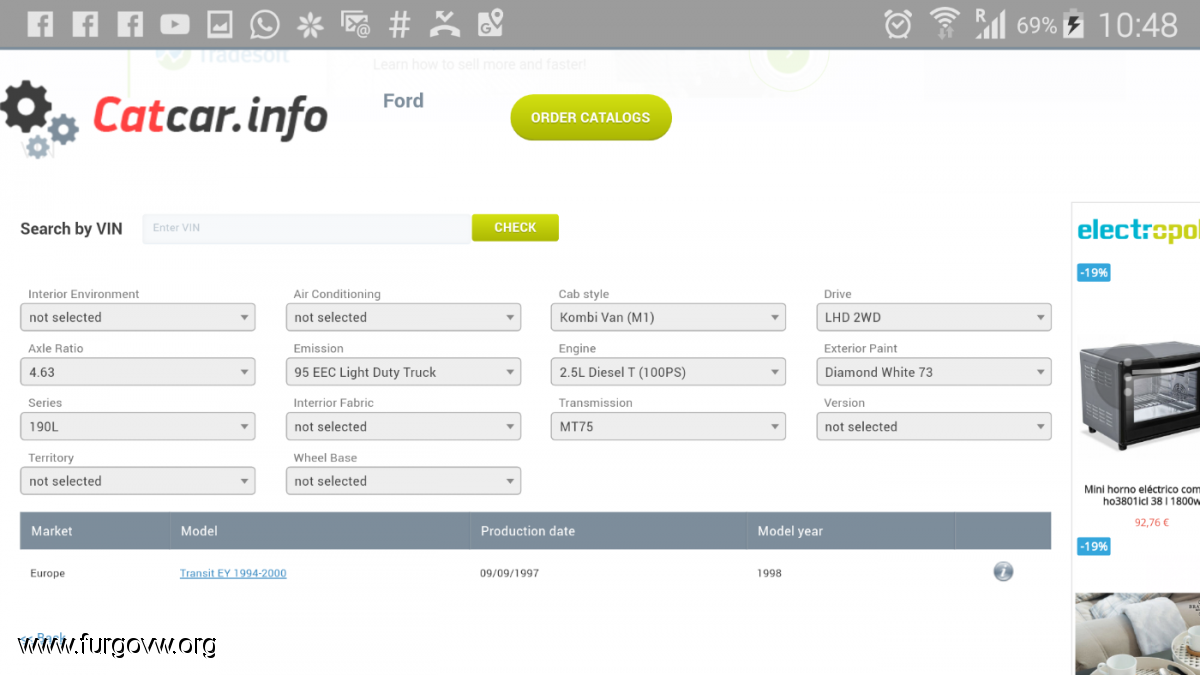
Task: Tap the hashtag notification icon
Action: (400, 24)
